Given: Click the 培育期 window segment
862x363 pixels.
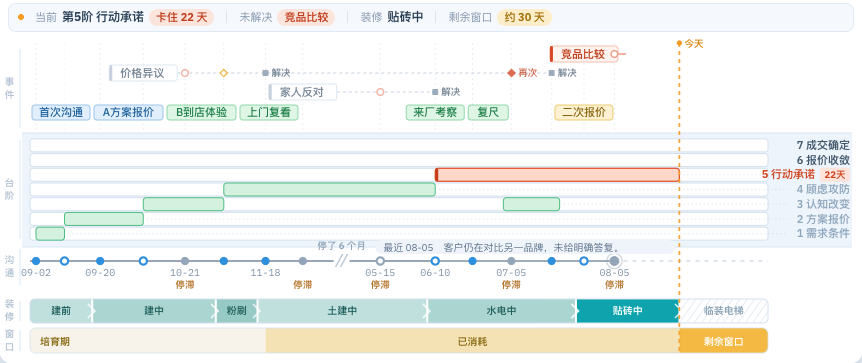Looking at the screenshot, I should tap(147, 341).
